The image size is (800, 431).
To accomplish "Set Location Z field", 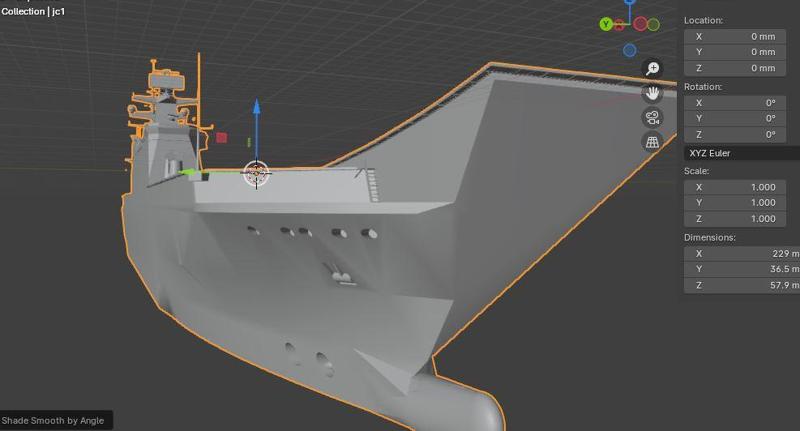I will (734, 68).
